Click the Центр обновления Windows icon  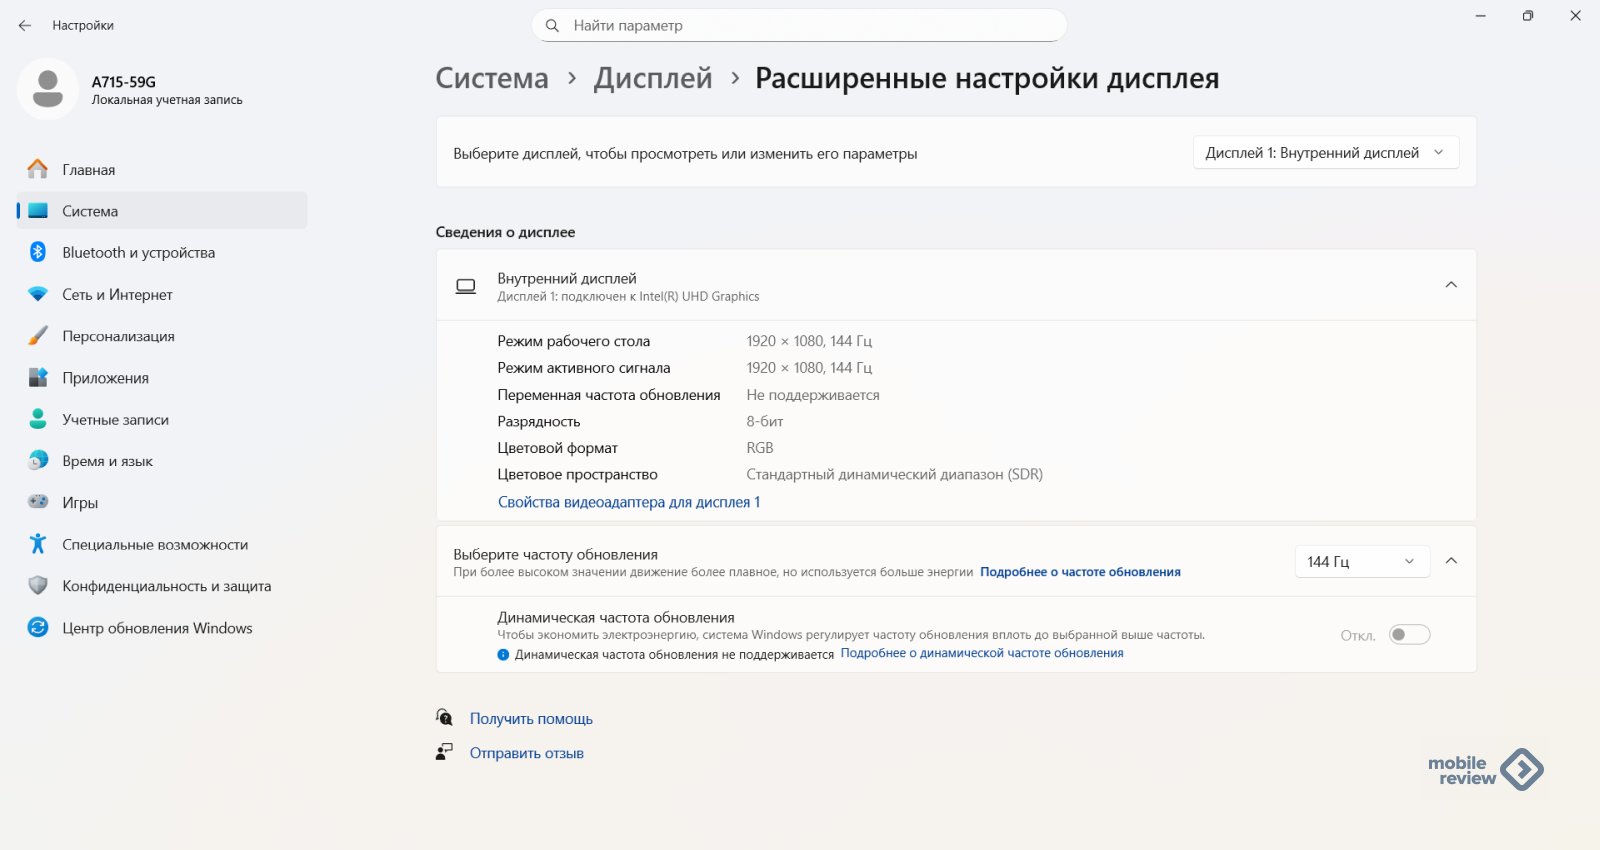(38, 628)
